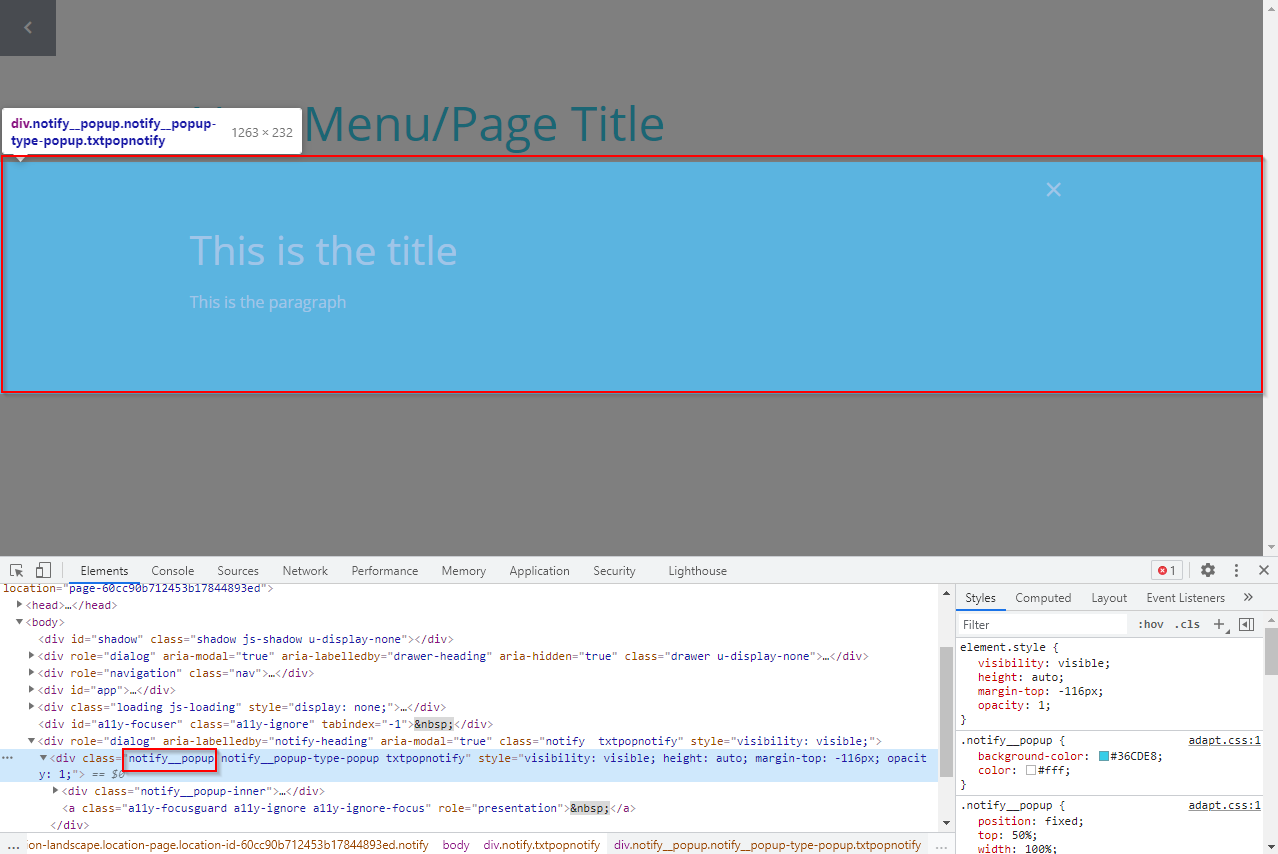Open the Network tab
This screenshot has width=1278, height=854.
click(305, 571)
